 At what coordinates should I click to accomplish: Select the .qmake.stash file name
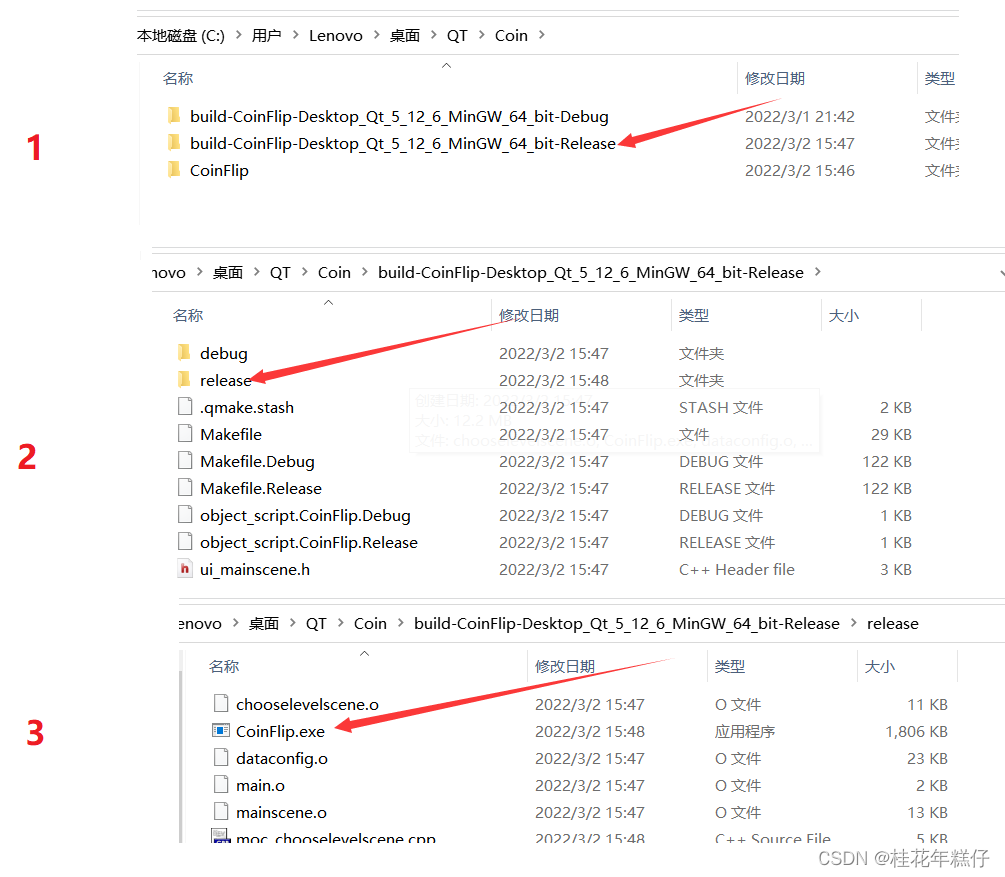pos(247,408)
